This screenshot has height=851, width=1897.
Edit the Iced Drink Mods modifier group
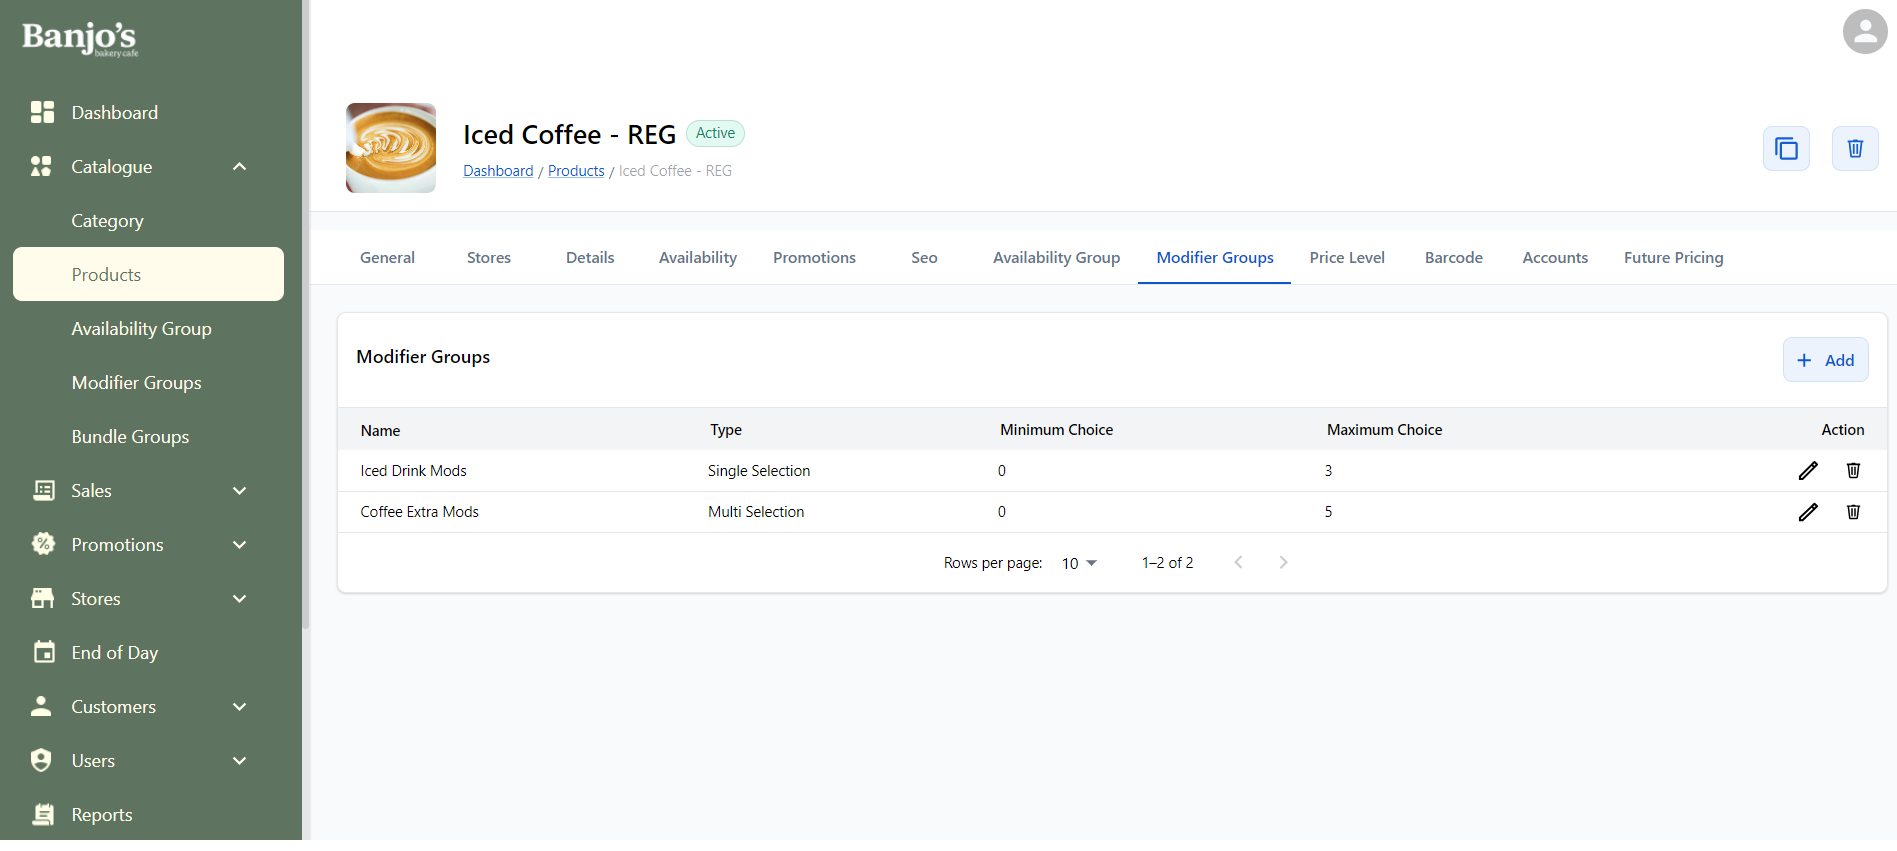pyautogui.click(x=1807, y=471)
